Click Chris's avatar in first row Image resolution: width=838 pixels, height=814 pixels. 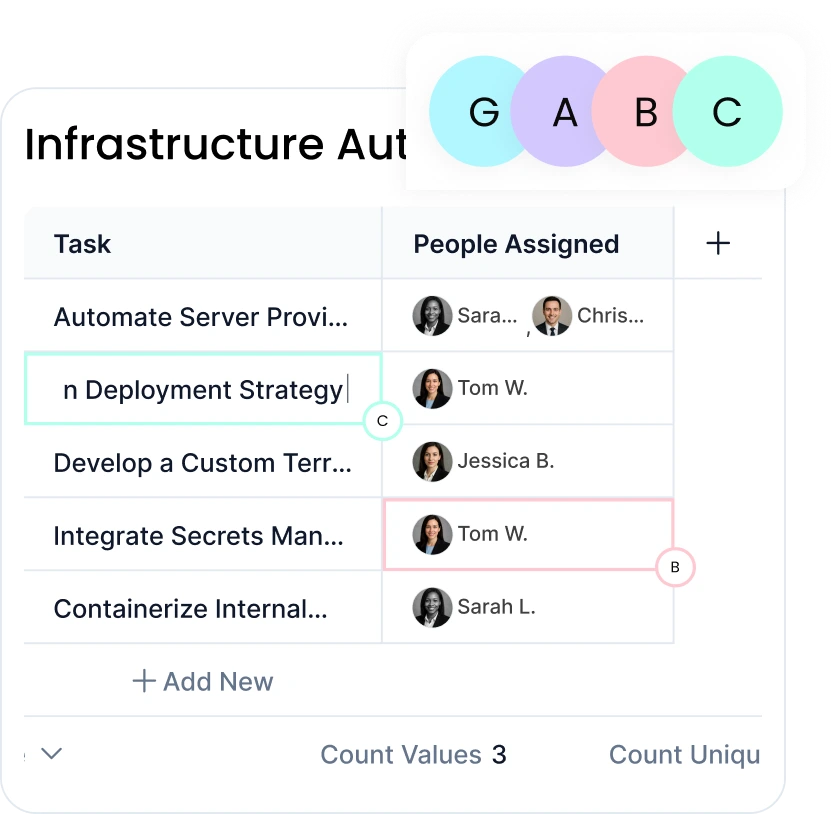pyautogui.click(x=552, y=316)
